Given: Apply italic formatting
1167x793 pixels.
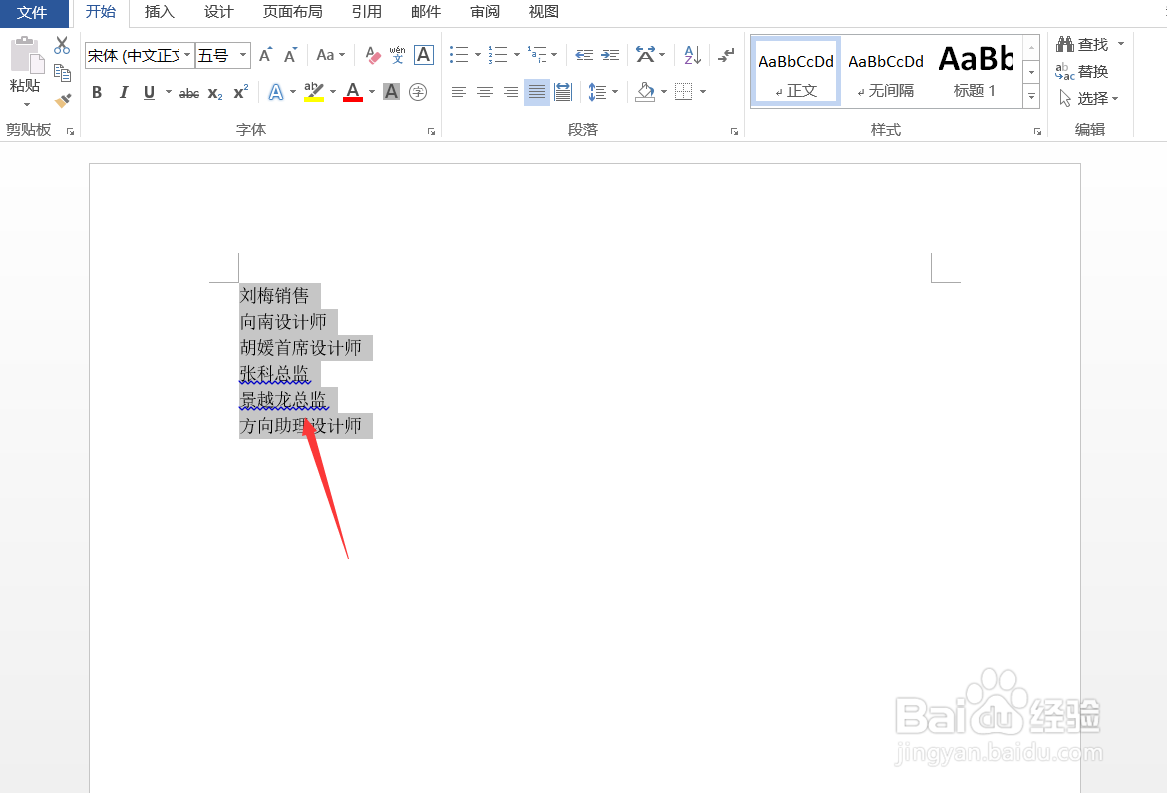Looking at the screenshot, I should click(122, 92).
